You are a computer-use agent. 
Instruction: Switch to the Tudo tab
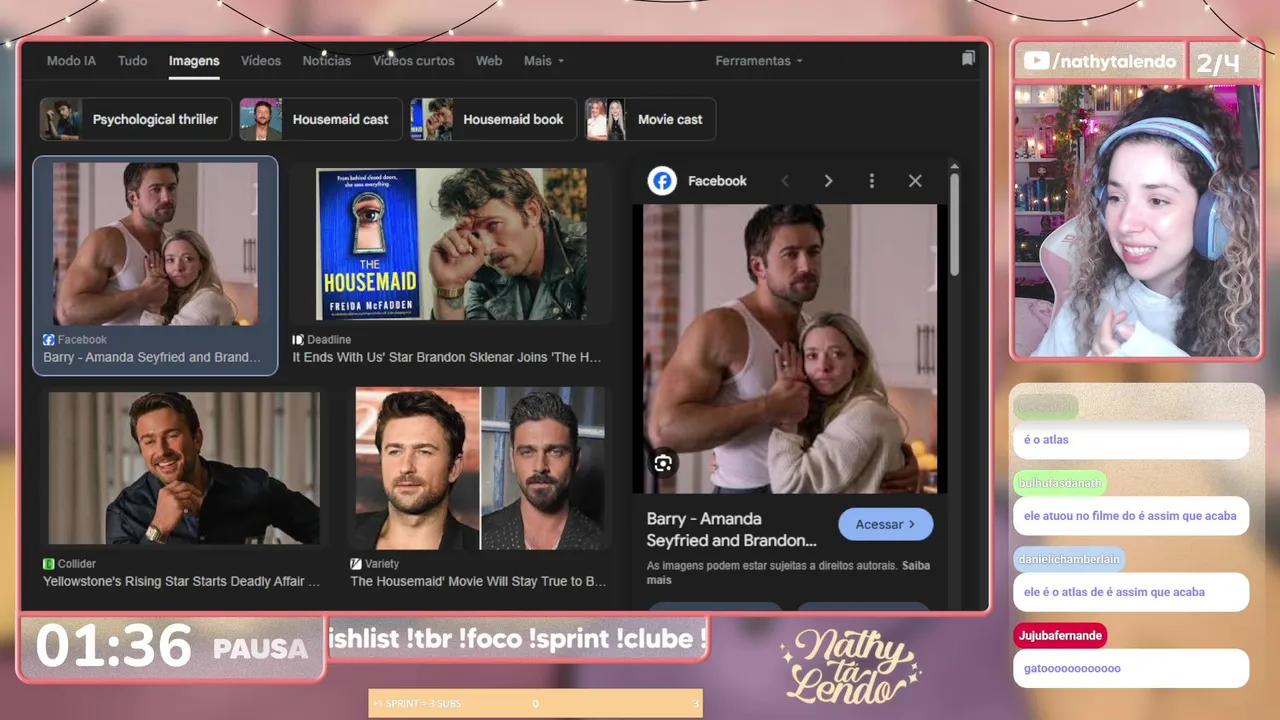(x=132, y=61)
